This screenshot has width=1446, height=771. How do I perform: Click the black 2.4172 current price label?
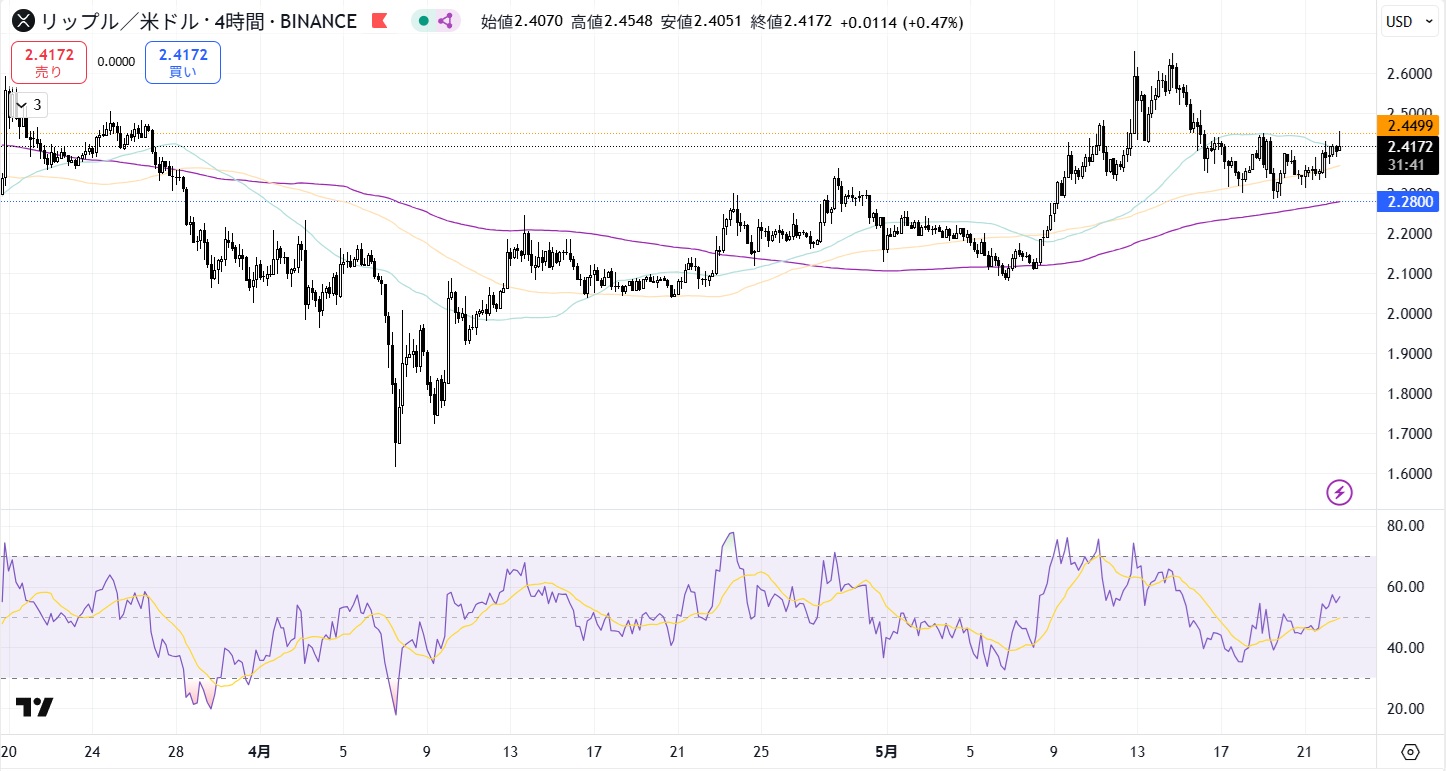(x=1410, y=146)
